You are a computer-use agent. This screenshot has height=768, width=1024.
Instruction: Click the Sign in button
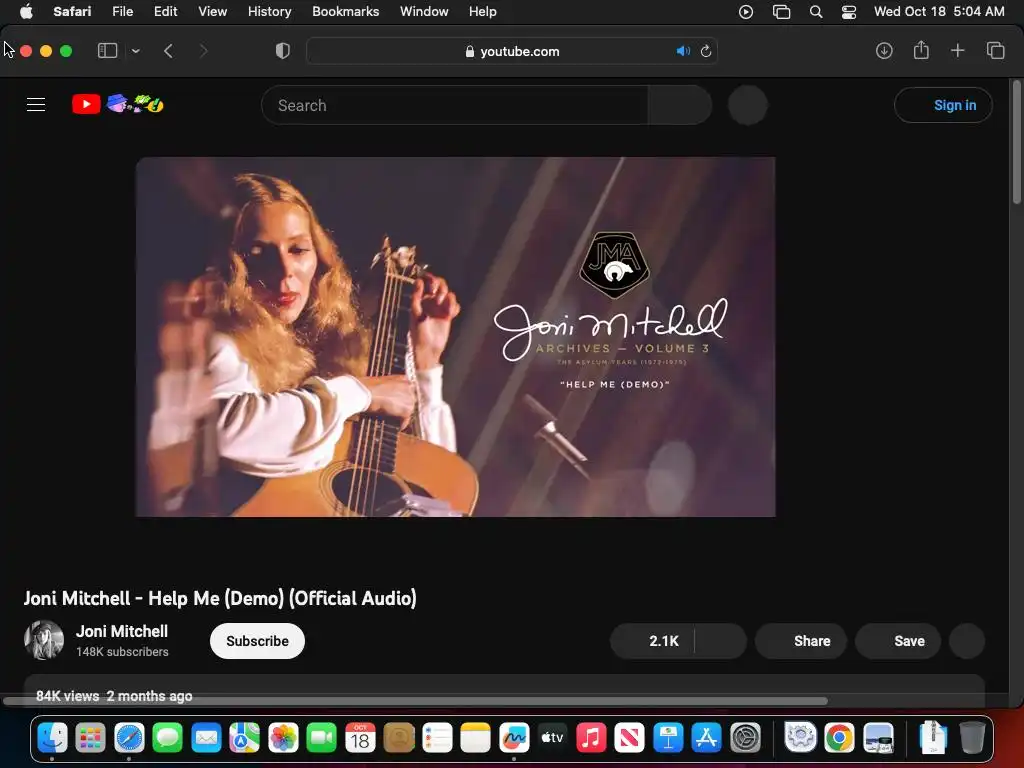pyautogui.click(x=944, y=105)
